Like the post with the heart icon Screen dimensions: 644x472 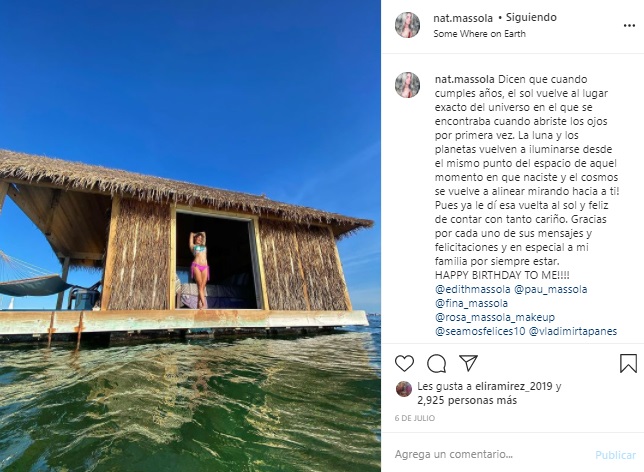404,364
